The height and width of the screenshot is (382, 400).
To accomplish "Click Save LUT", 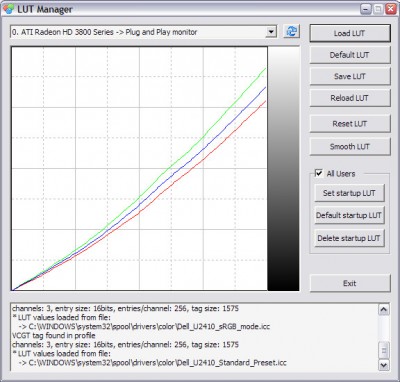I will point(350,76).
